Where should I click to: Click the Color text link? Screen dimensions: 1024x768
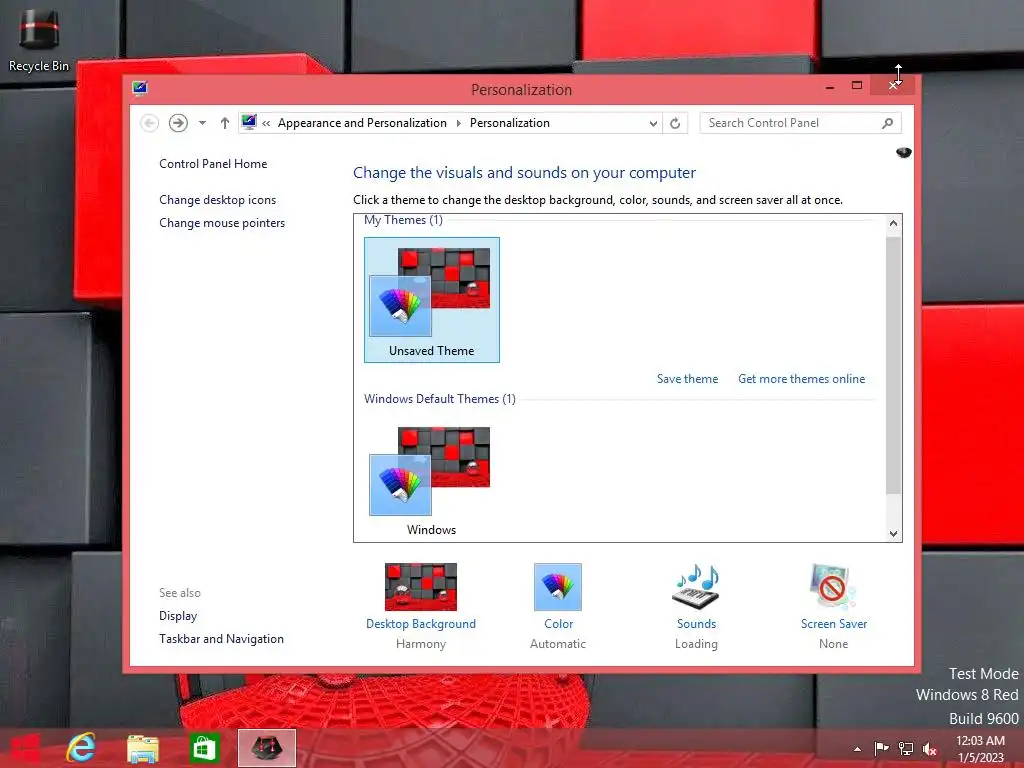point(558,624)
